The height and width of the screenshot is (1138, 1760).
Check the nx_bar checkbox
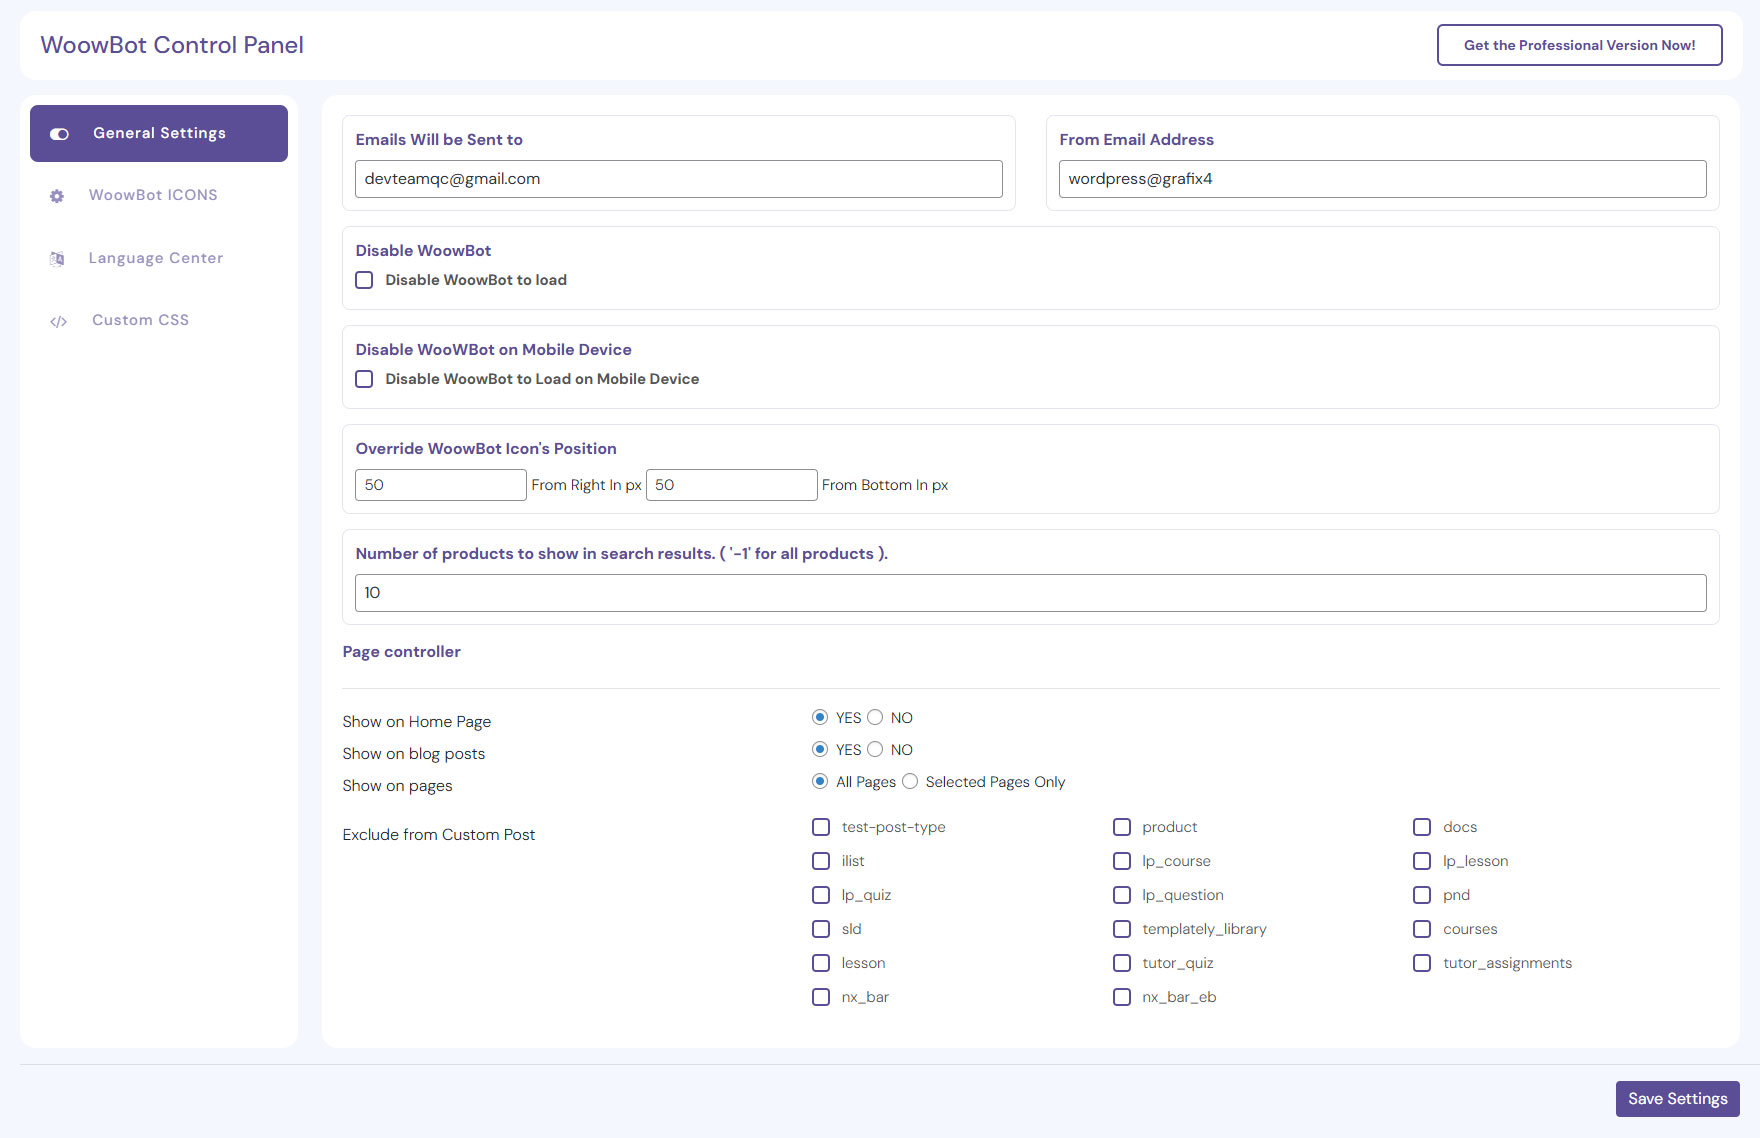821,997
